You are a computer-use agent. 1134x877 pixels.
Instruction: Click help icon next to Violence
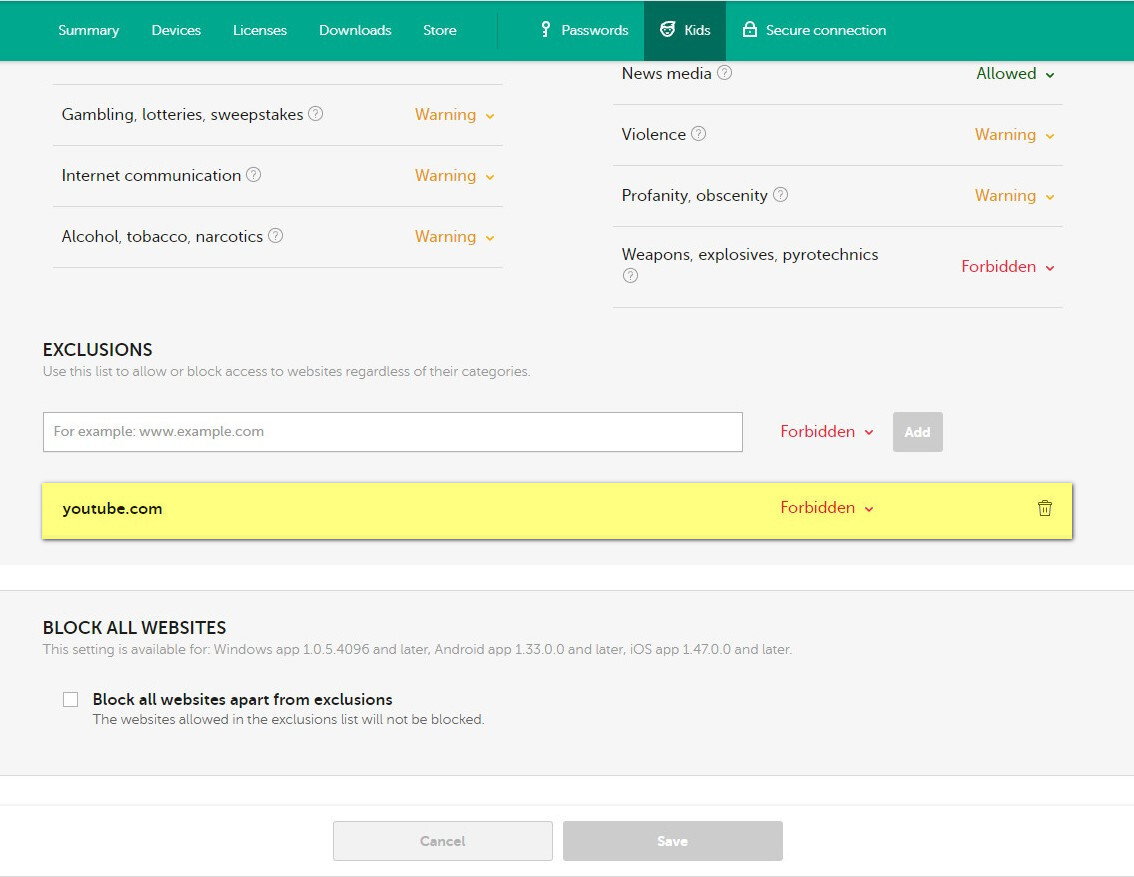699,134
